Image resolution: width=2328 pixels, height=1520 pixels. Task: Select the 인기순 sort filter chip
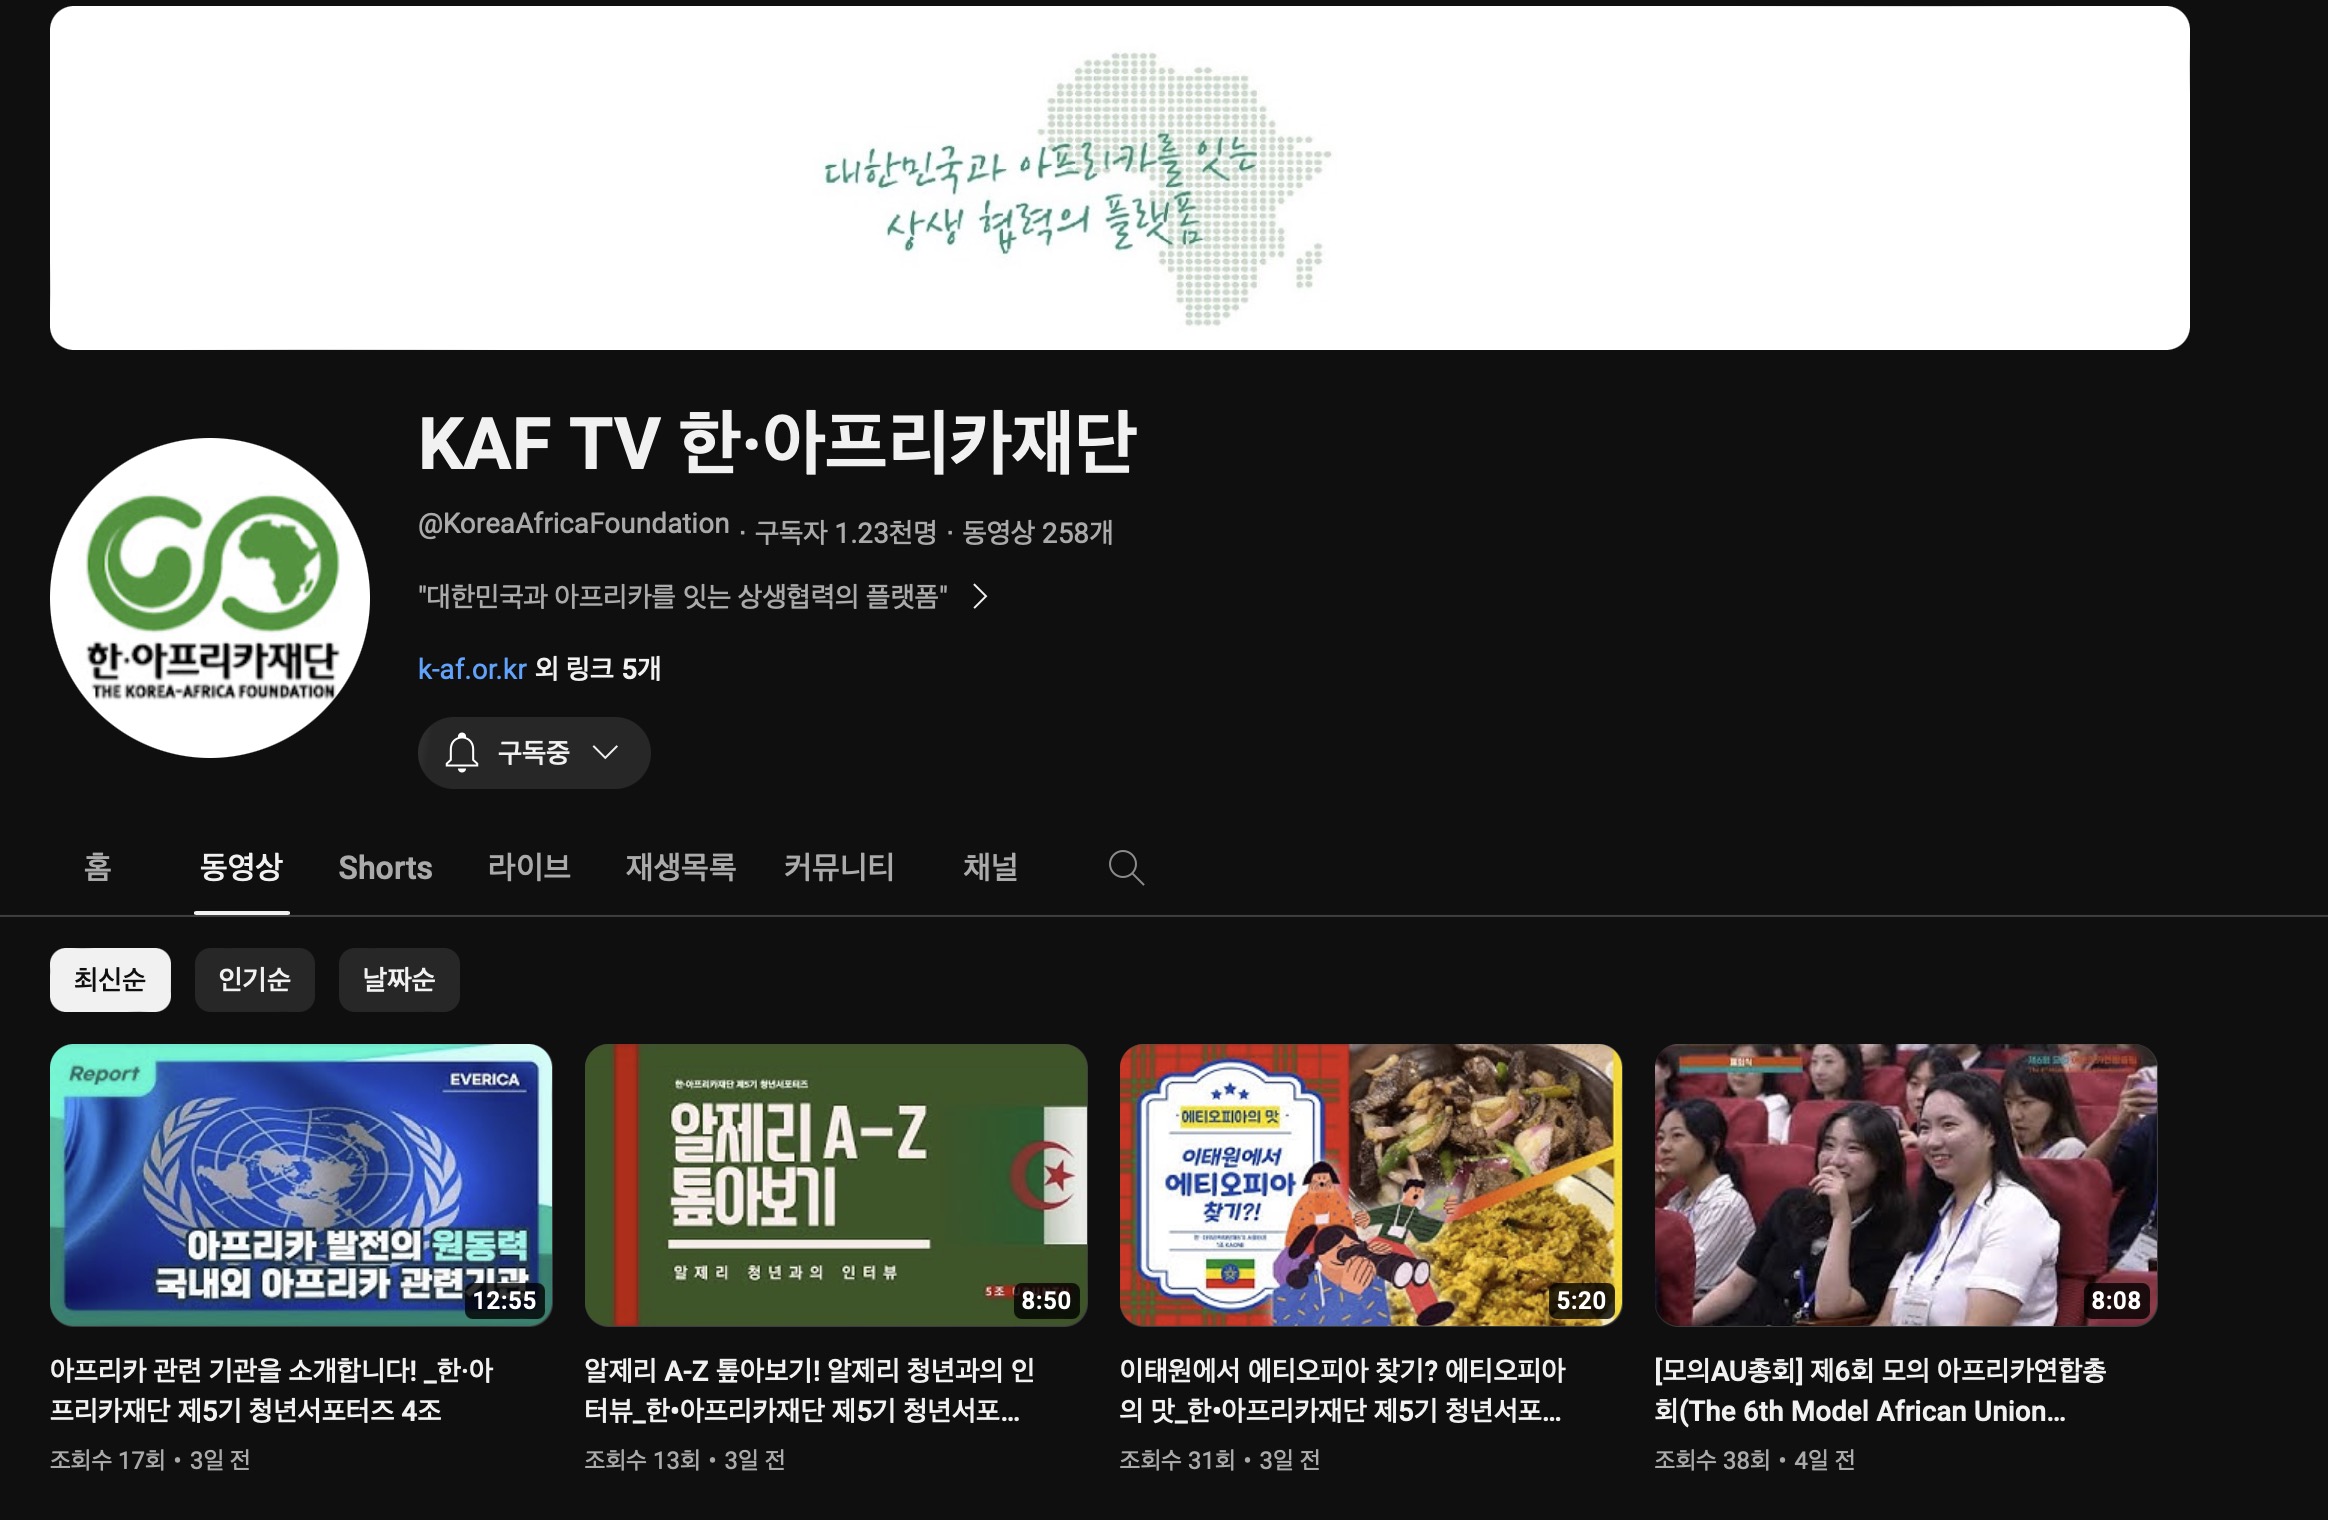pos(254,980)
